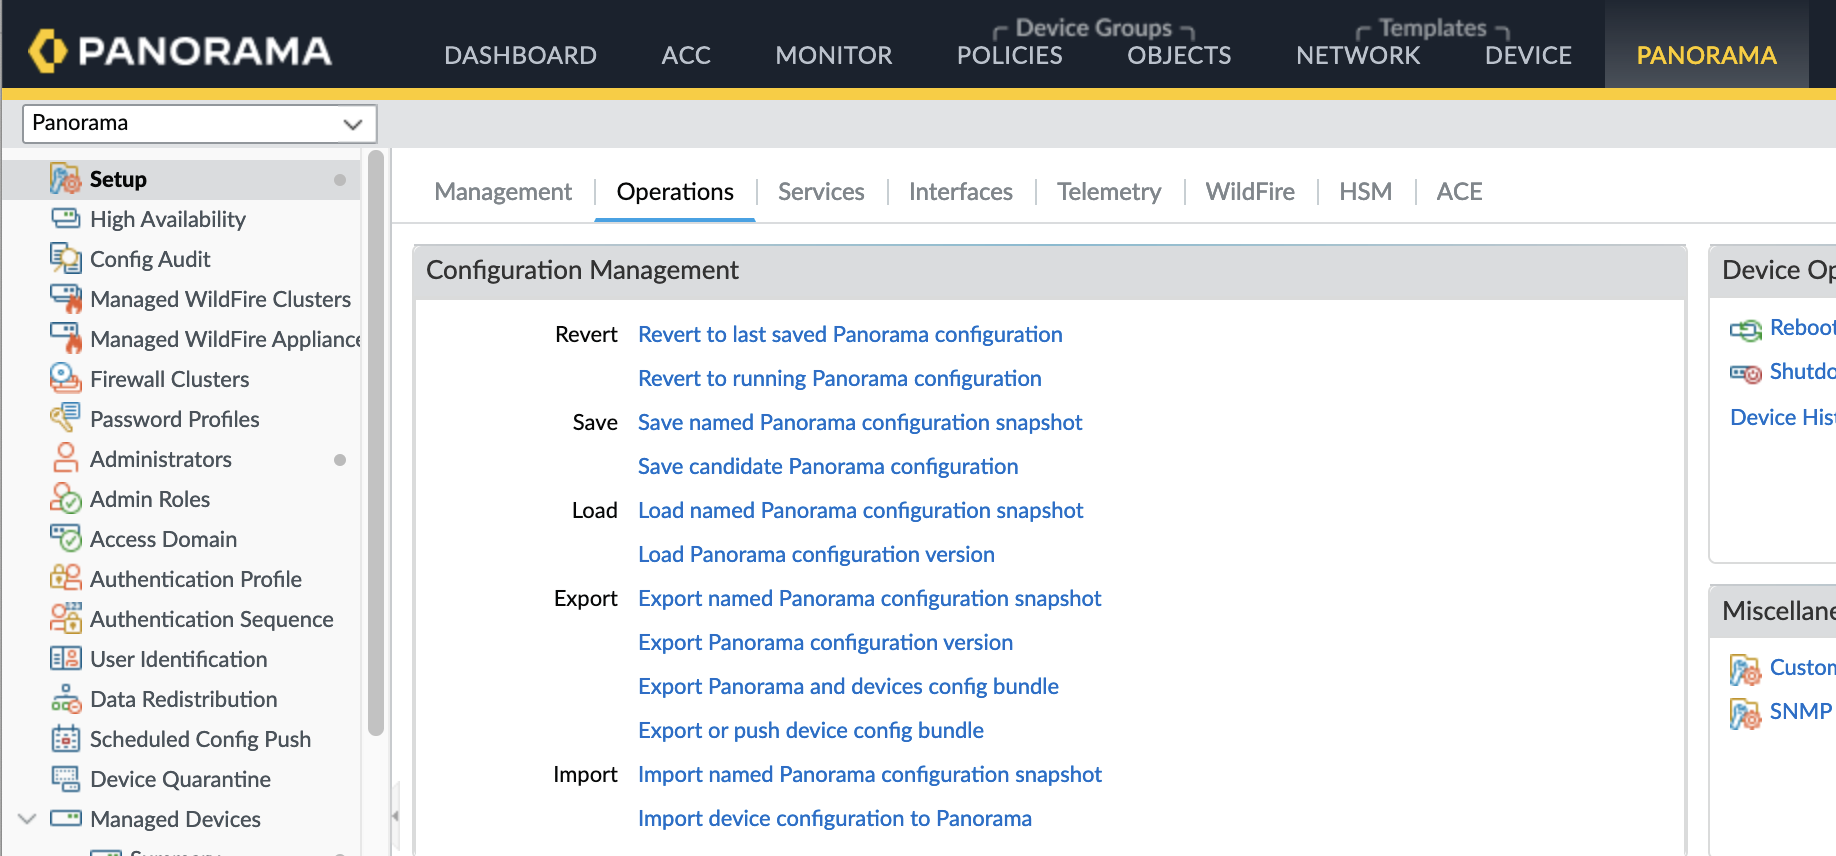Click the Managed WildFire Clusters icon
Viewport: 1836px width, 856px height.
point(66,299)
